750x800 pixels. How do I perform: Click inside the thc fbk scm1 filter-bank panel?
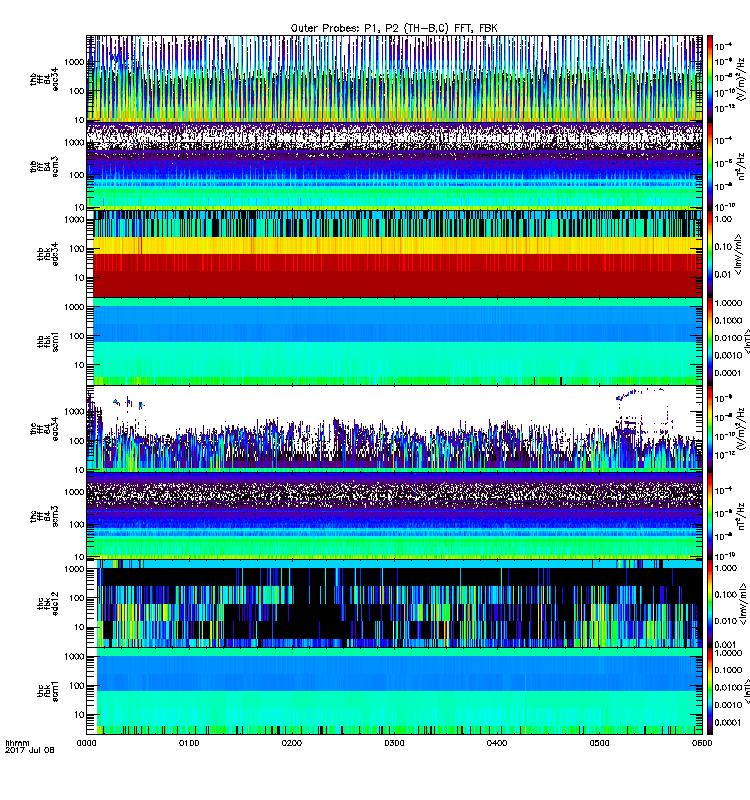click(394, 691)
